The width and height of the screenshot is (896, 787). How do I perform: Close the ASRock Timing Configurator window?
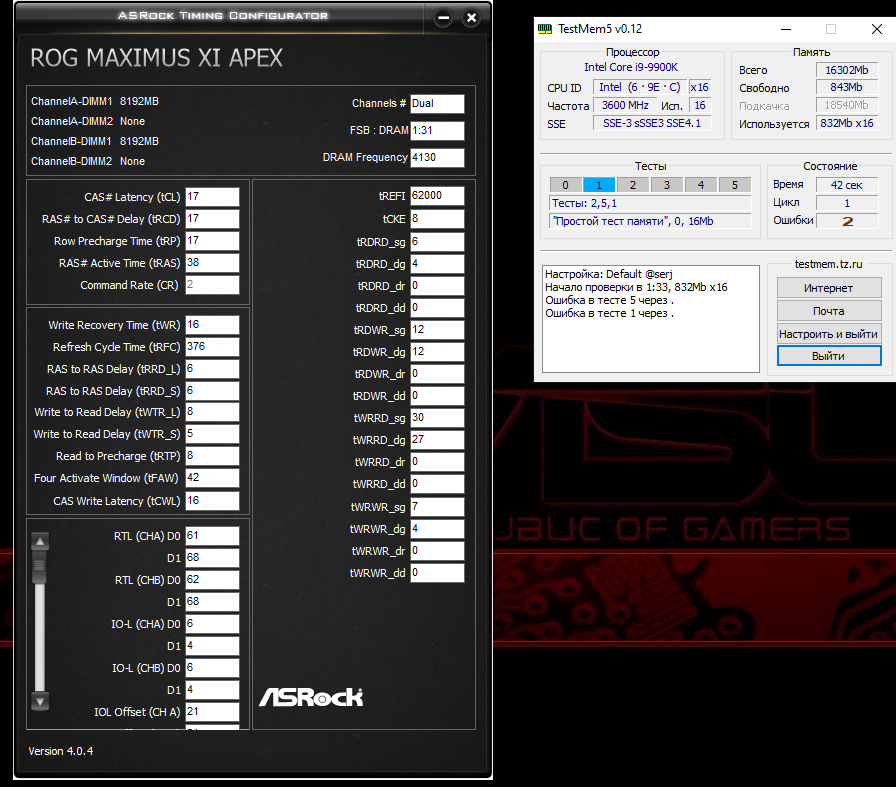(x=471, y=18)
